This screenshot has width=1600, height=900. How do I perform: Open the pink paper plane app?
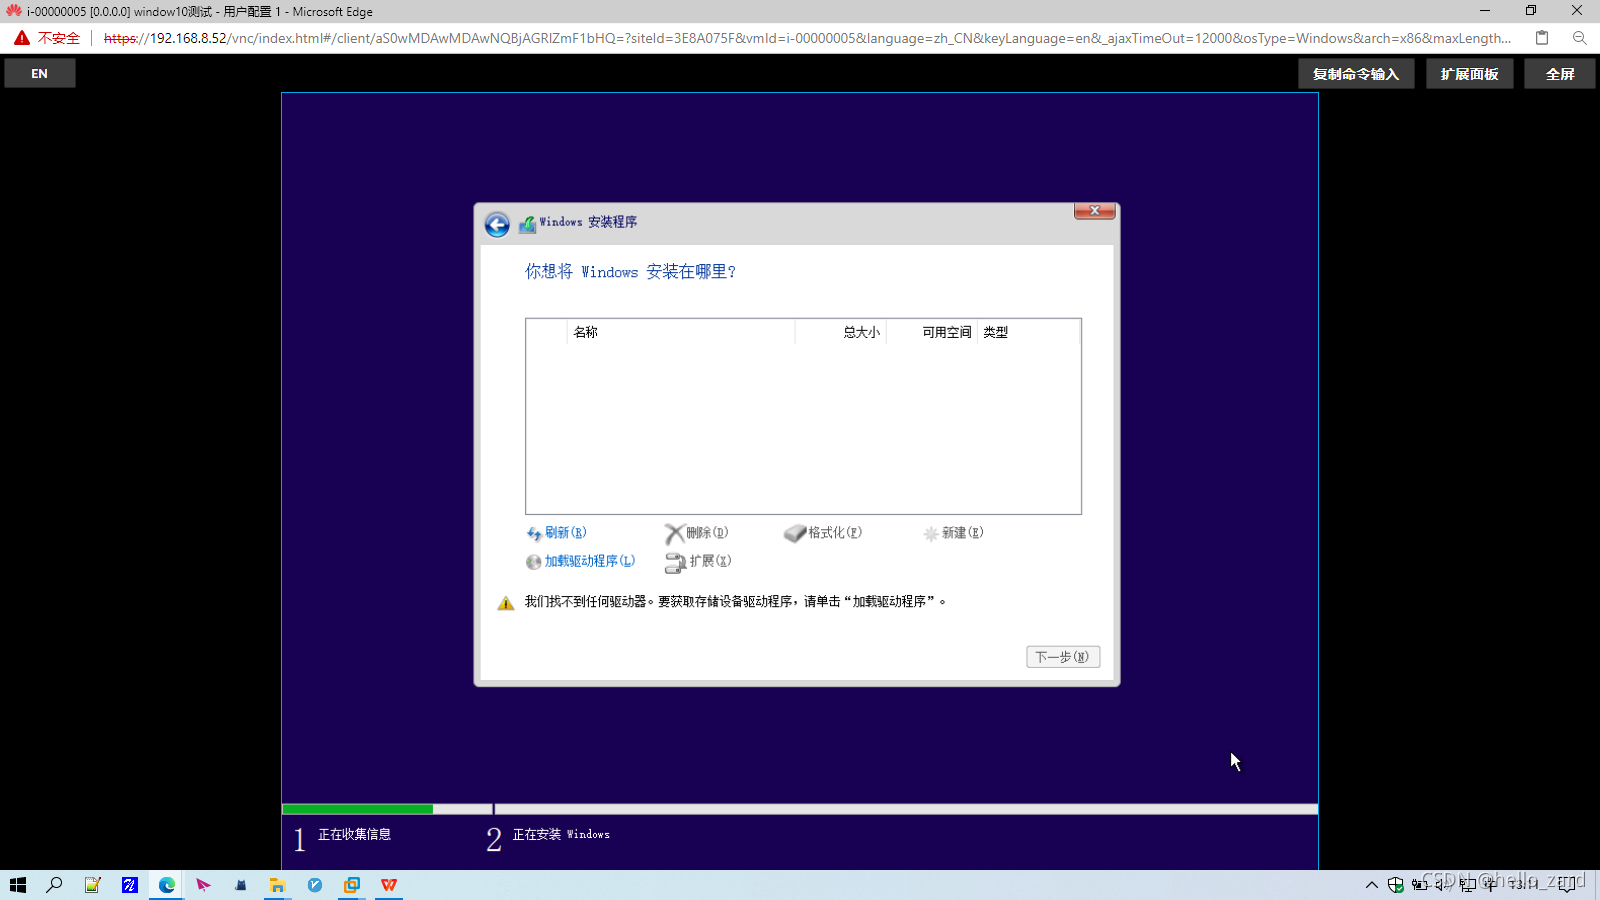pos(203,885)
